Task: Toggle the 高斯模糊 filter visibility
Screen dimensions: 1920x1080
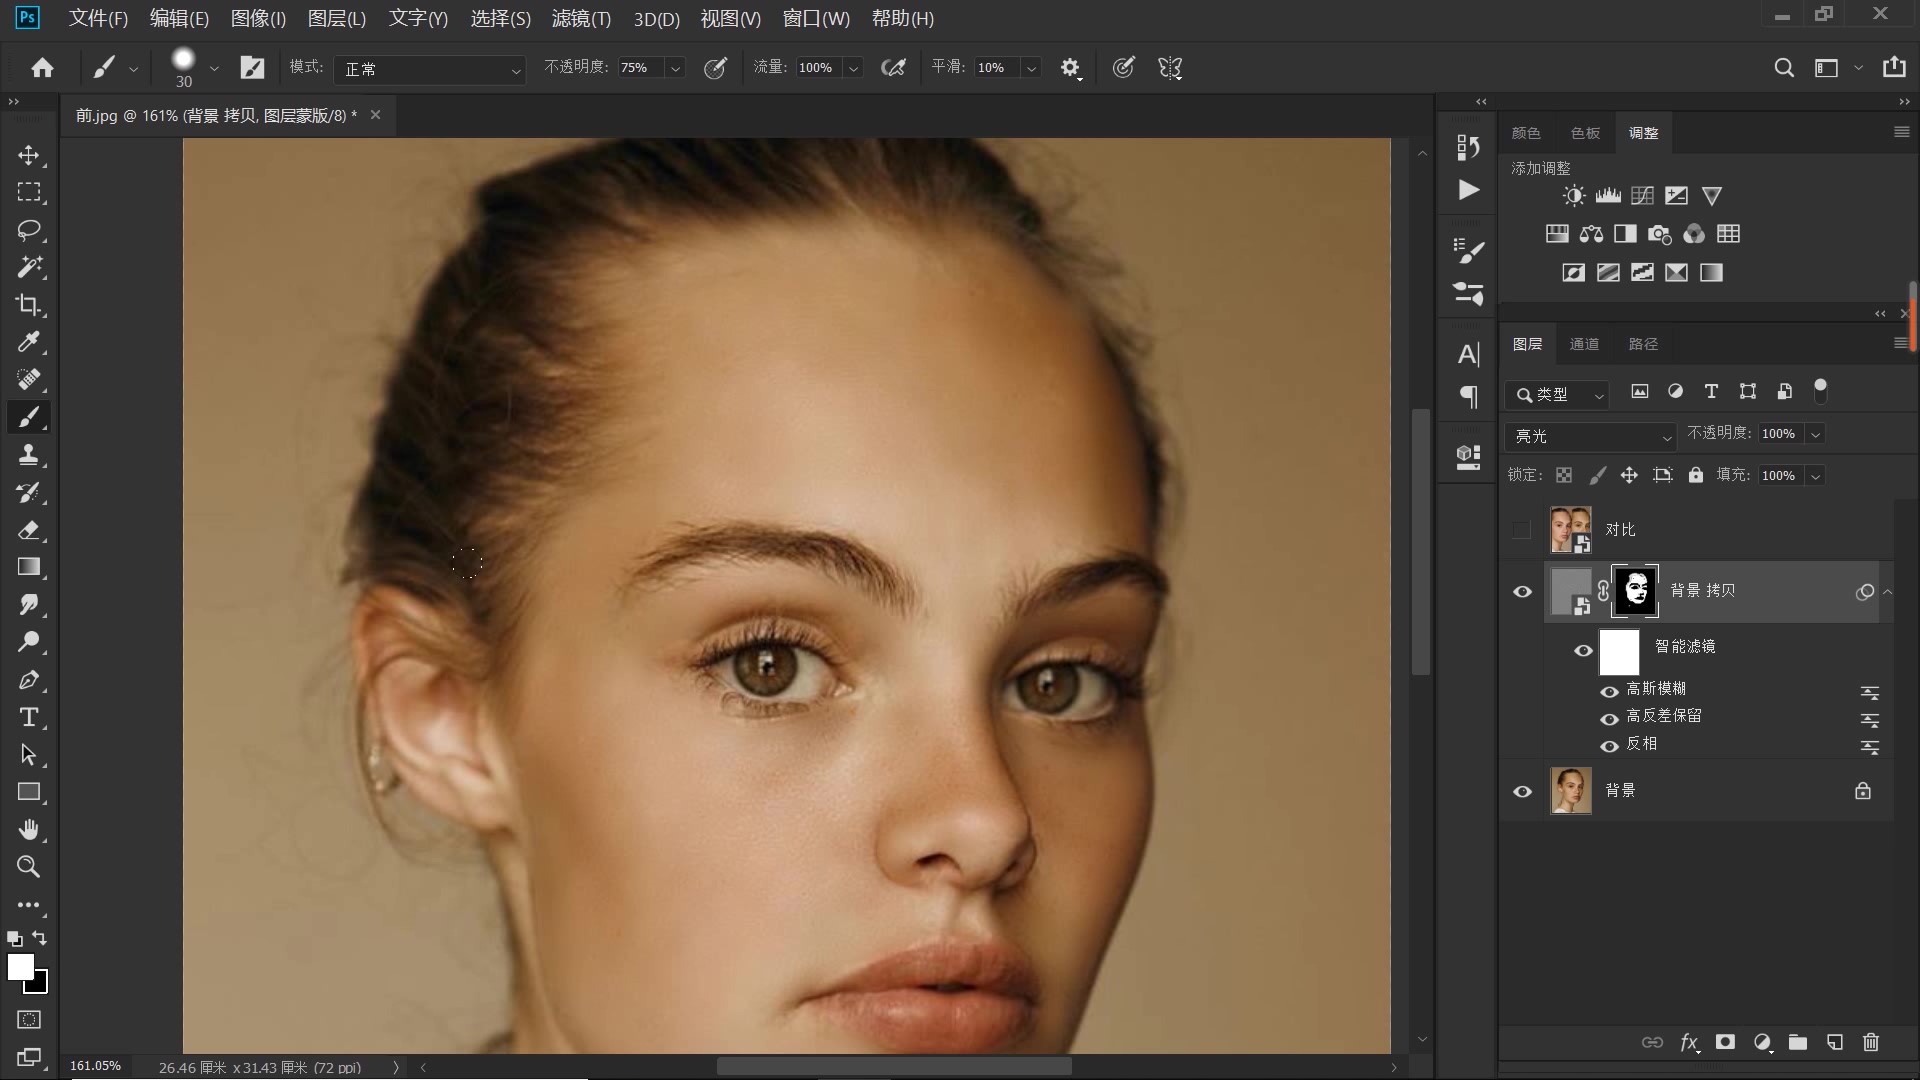Action: click(1609, 691)
